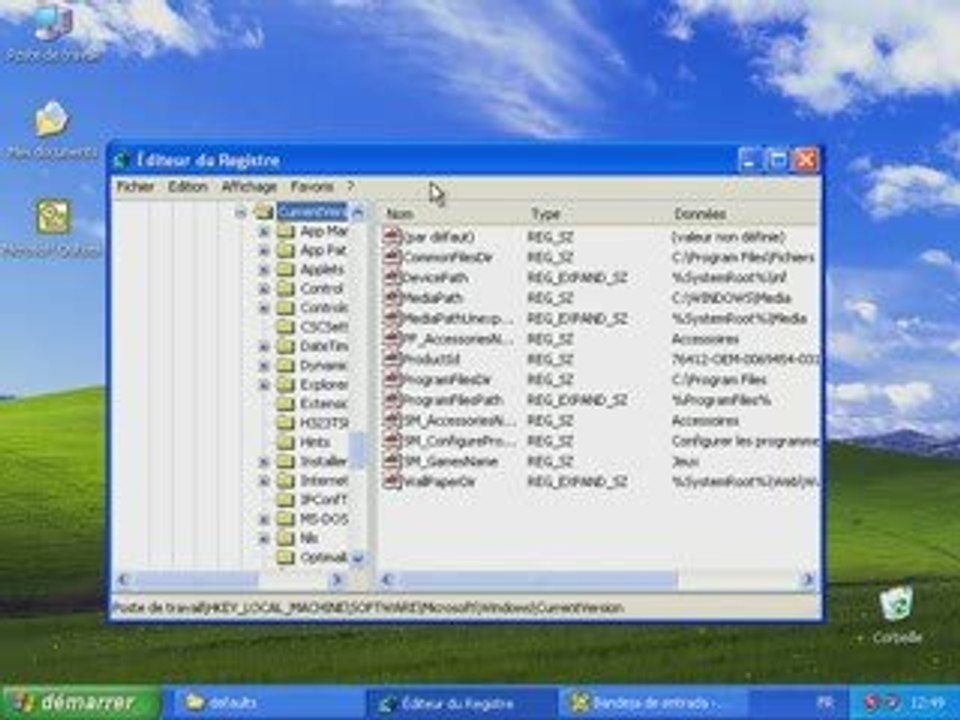Click values pane horizontal scroll right arrow

click(809, 579)
